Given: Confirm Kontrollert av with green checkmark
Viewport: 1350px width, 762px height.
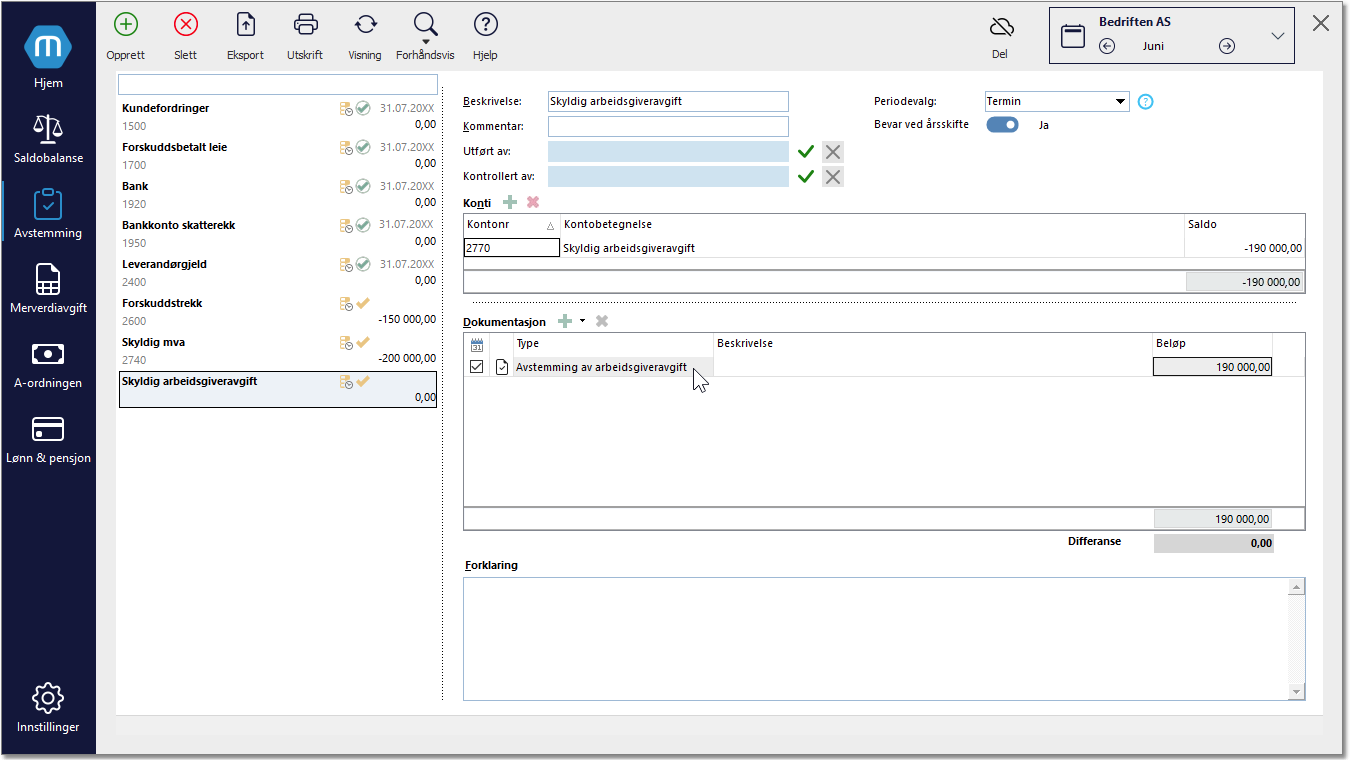Looking at the screenshot, I should 806,177.
